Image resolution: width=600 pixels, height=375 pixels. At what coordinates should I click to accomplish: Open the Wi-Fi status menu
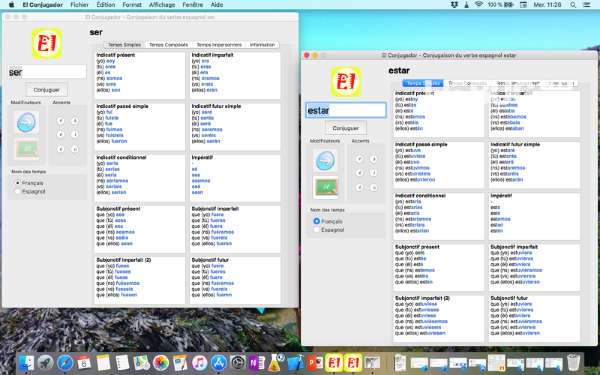[x=479, y=5]
